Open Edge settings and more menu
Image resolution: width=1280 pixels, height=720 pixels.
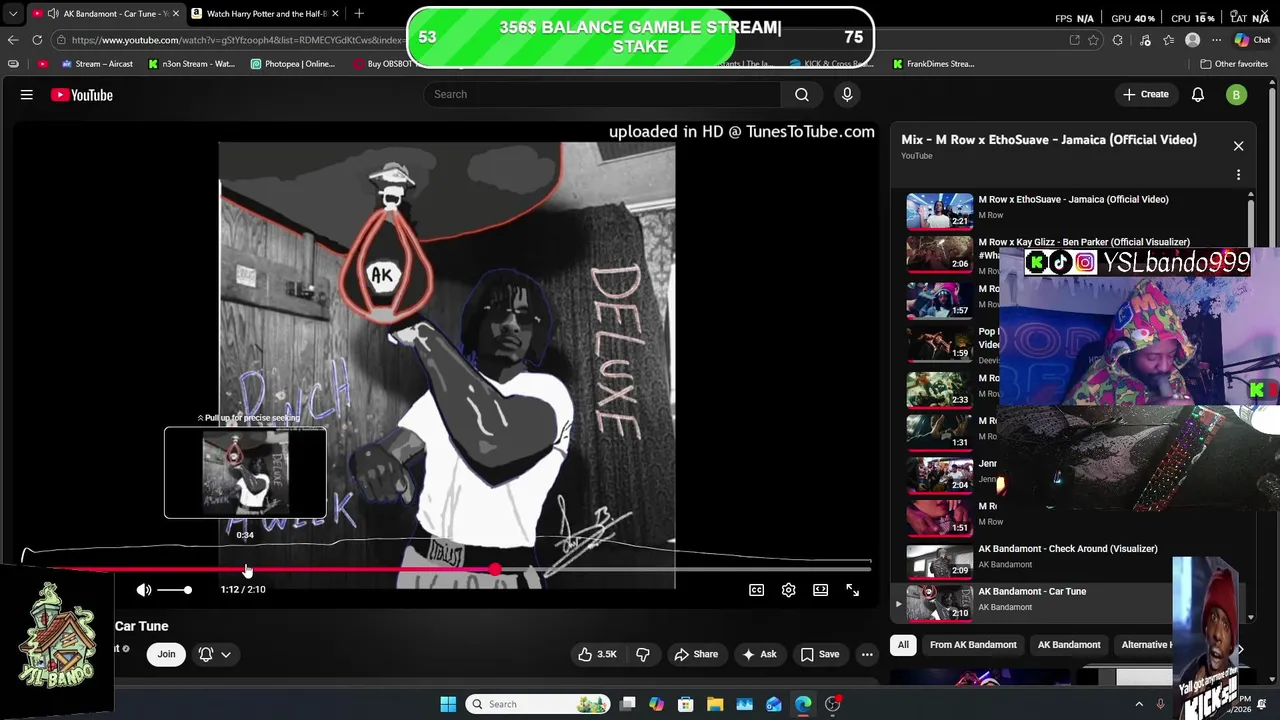pyautogui.click(x=1216, y=40)
